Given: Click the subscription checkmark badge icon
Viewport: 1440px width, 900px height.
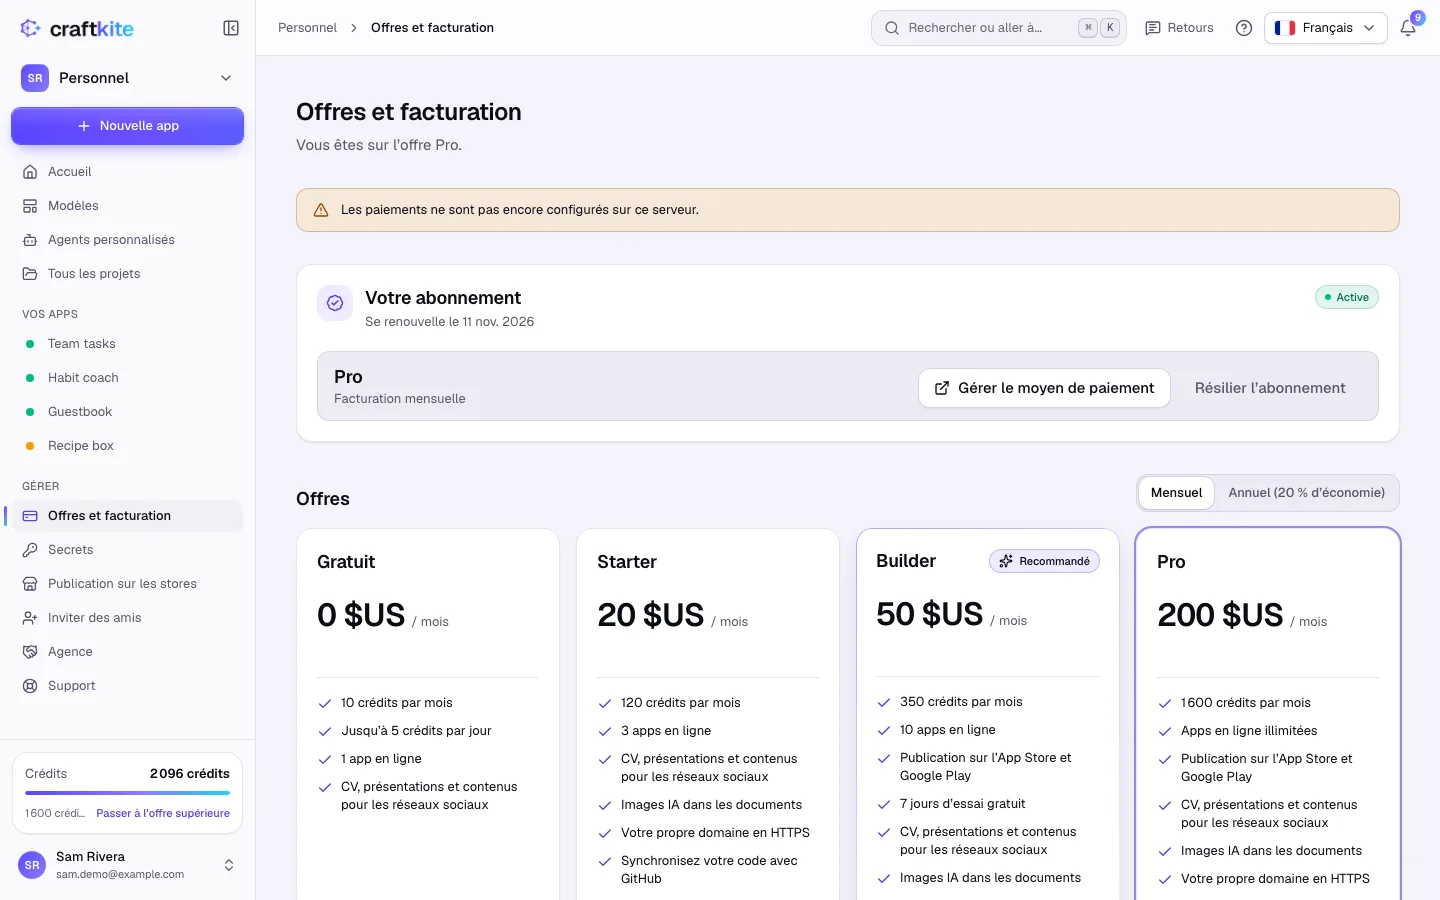Looking at the screenshot, I should [x=335, y=303].
